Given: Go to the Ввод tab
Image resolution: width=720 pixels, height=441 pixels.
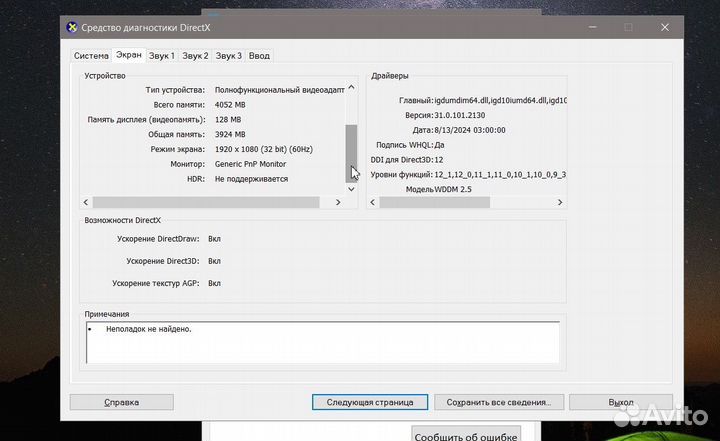Looking at the screenshot, I should pyautogui.click(x=259, y=56).
